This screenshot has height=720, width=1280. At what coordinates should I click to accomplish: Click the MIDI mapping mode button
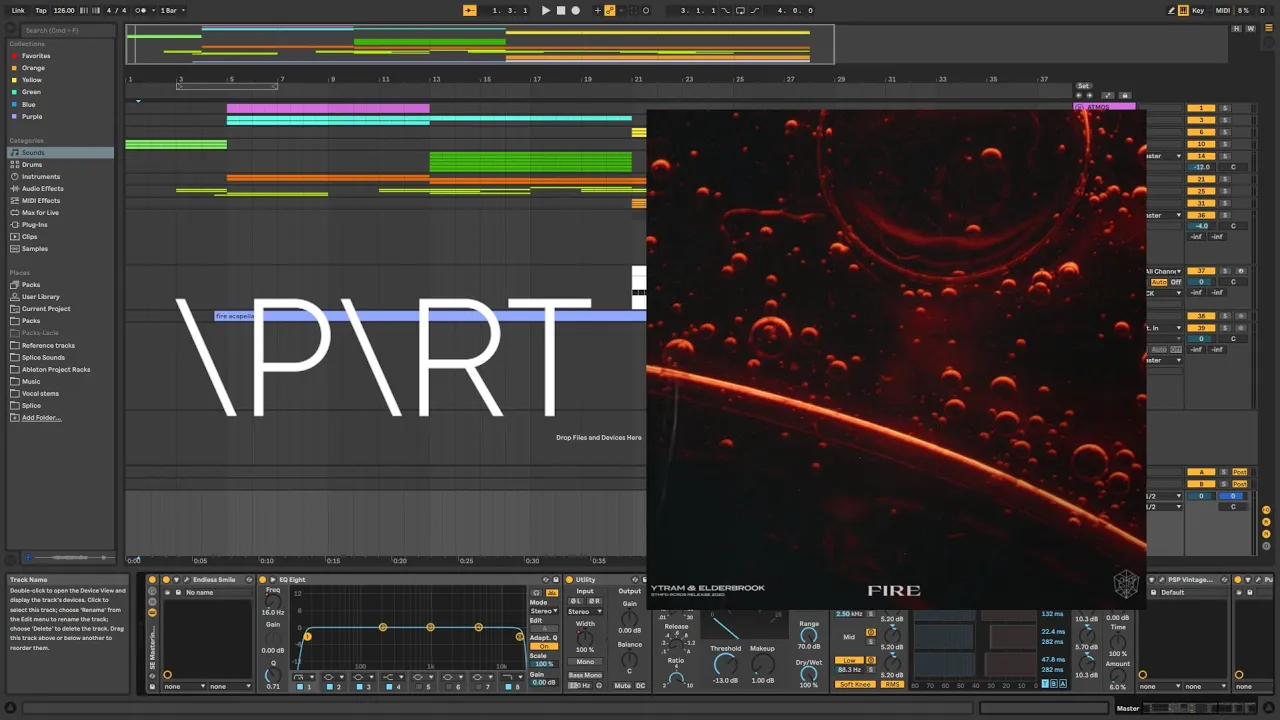coord(1223,10)
